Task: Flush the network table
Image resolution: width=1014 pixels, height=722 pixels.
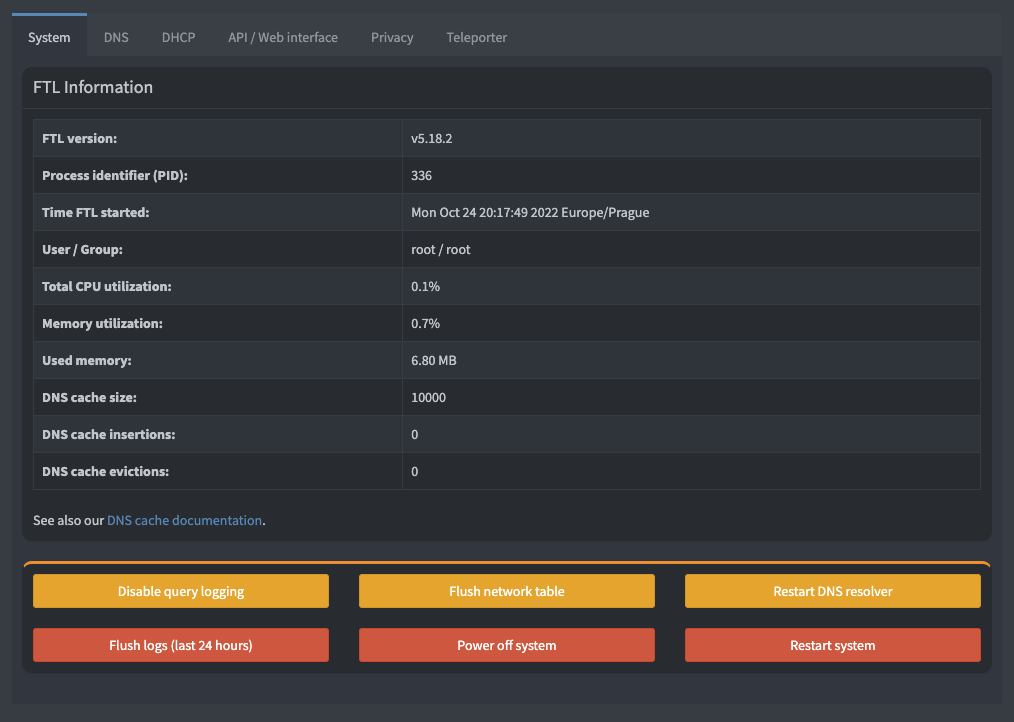Action: coord(506,591)
